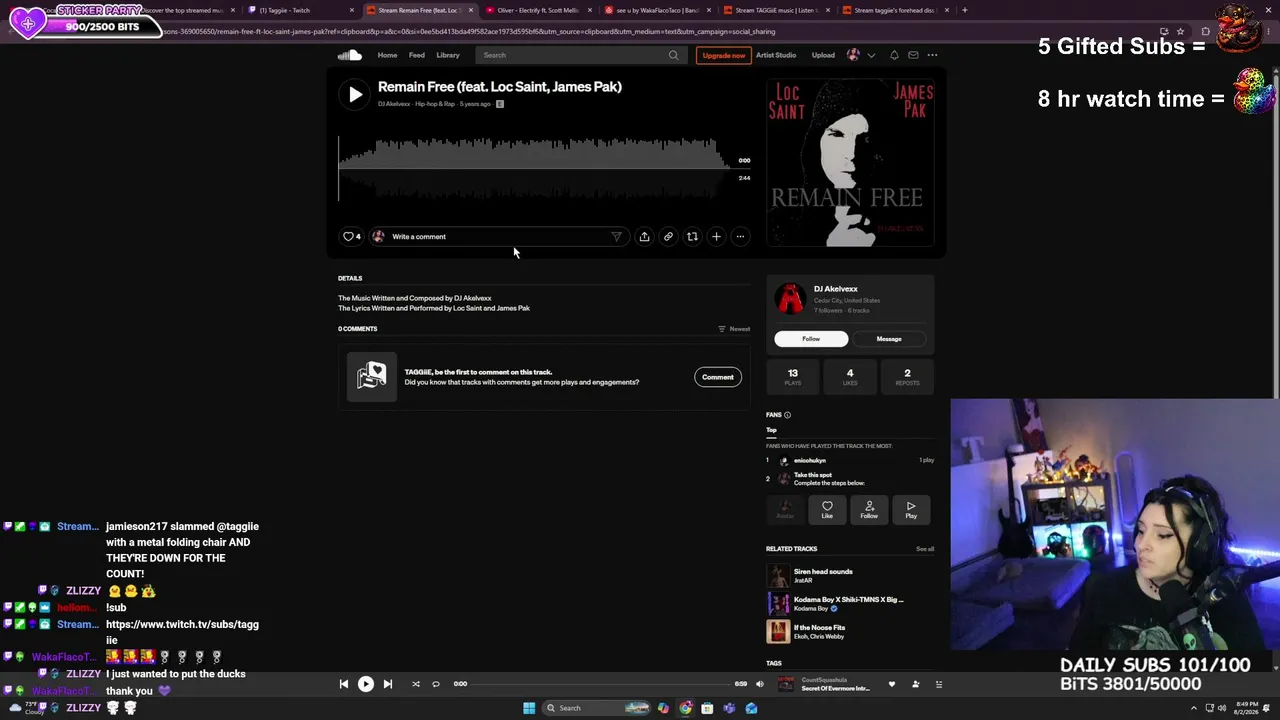Open DJ Akelvexx profile avatar
Screen dimensions: 1280x720
pyautogui.click(x=790, y=299)
